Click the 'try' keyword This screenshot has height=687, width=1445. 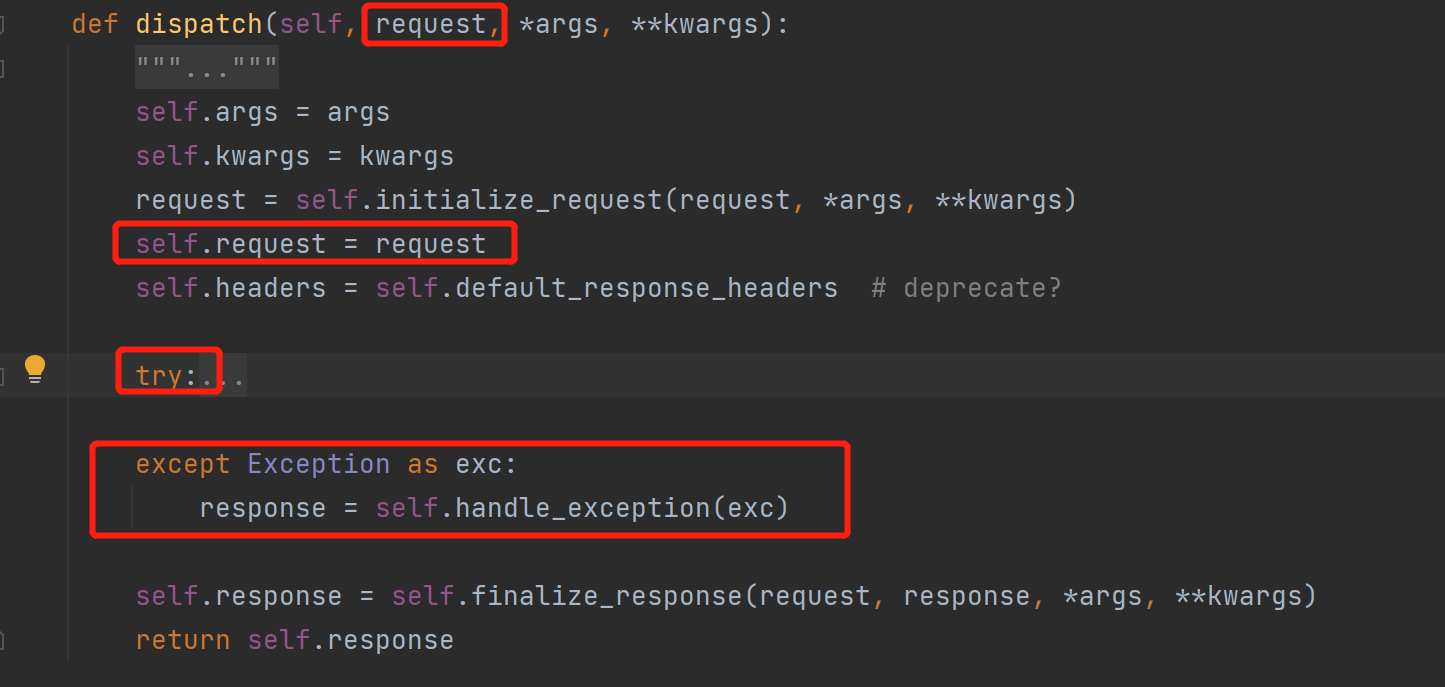(x=159, y=376)
